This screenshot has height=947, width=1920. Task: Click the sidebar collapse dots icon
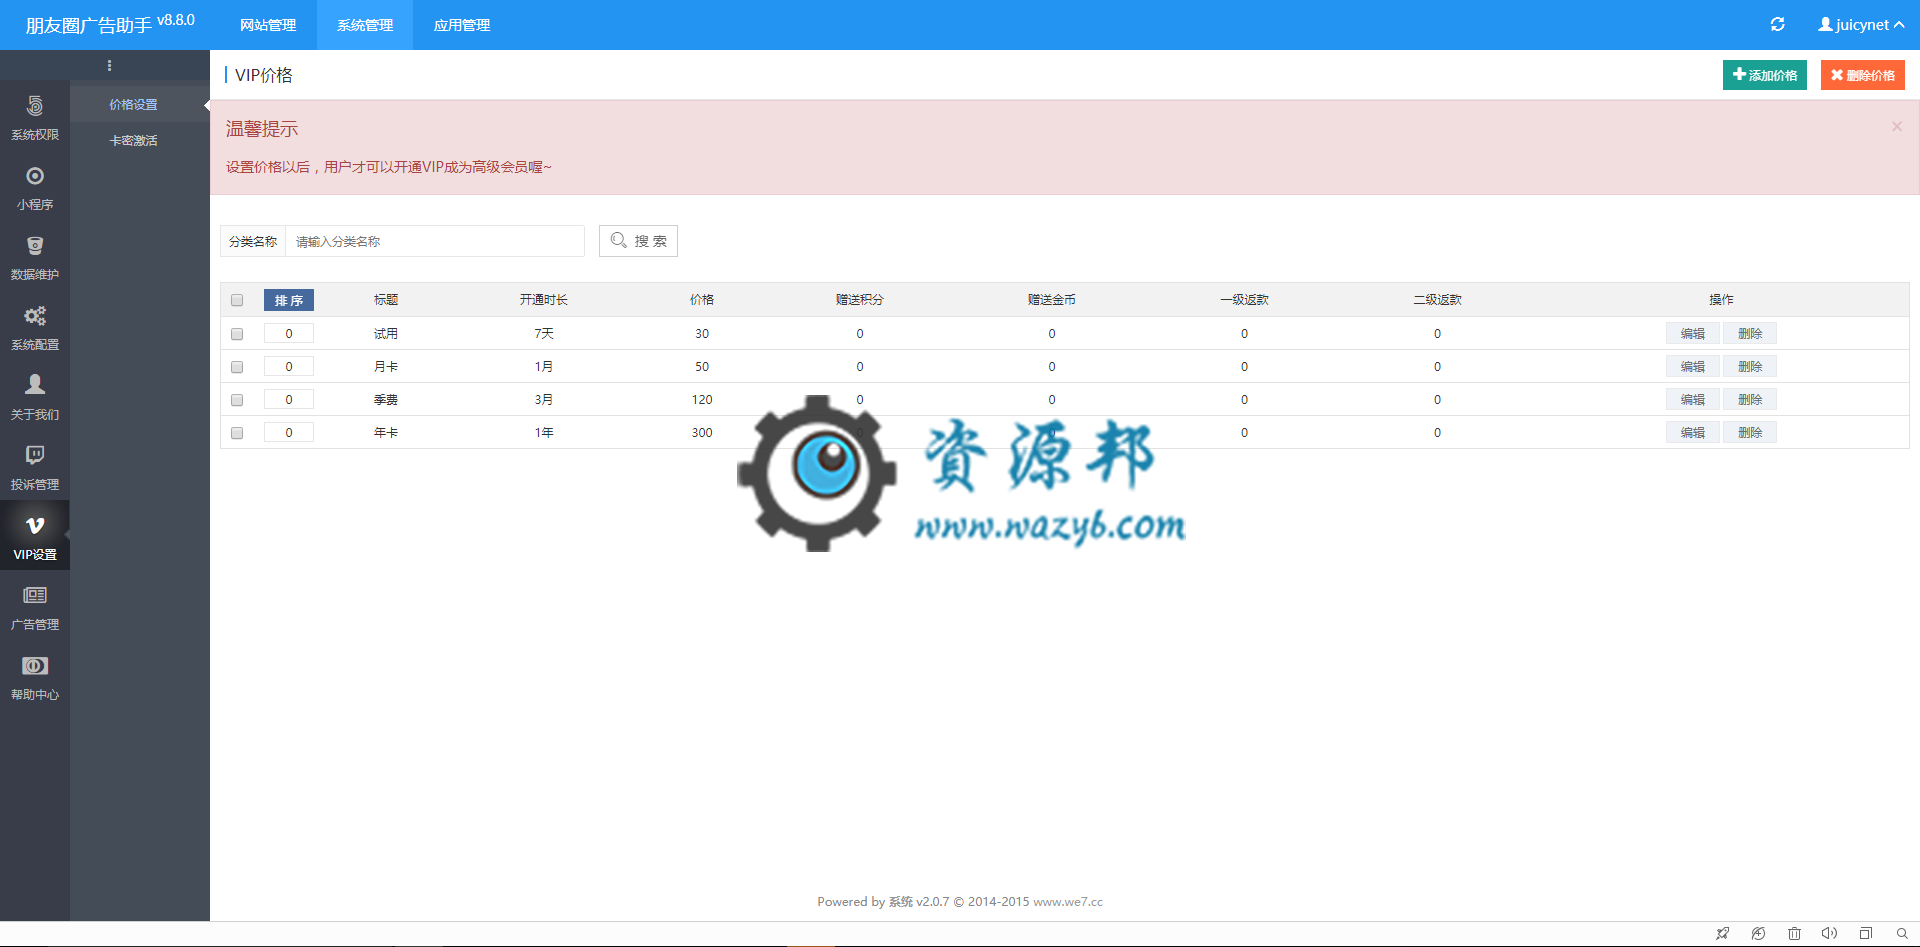[x=109, y=65]
